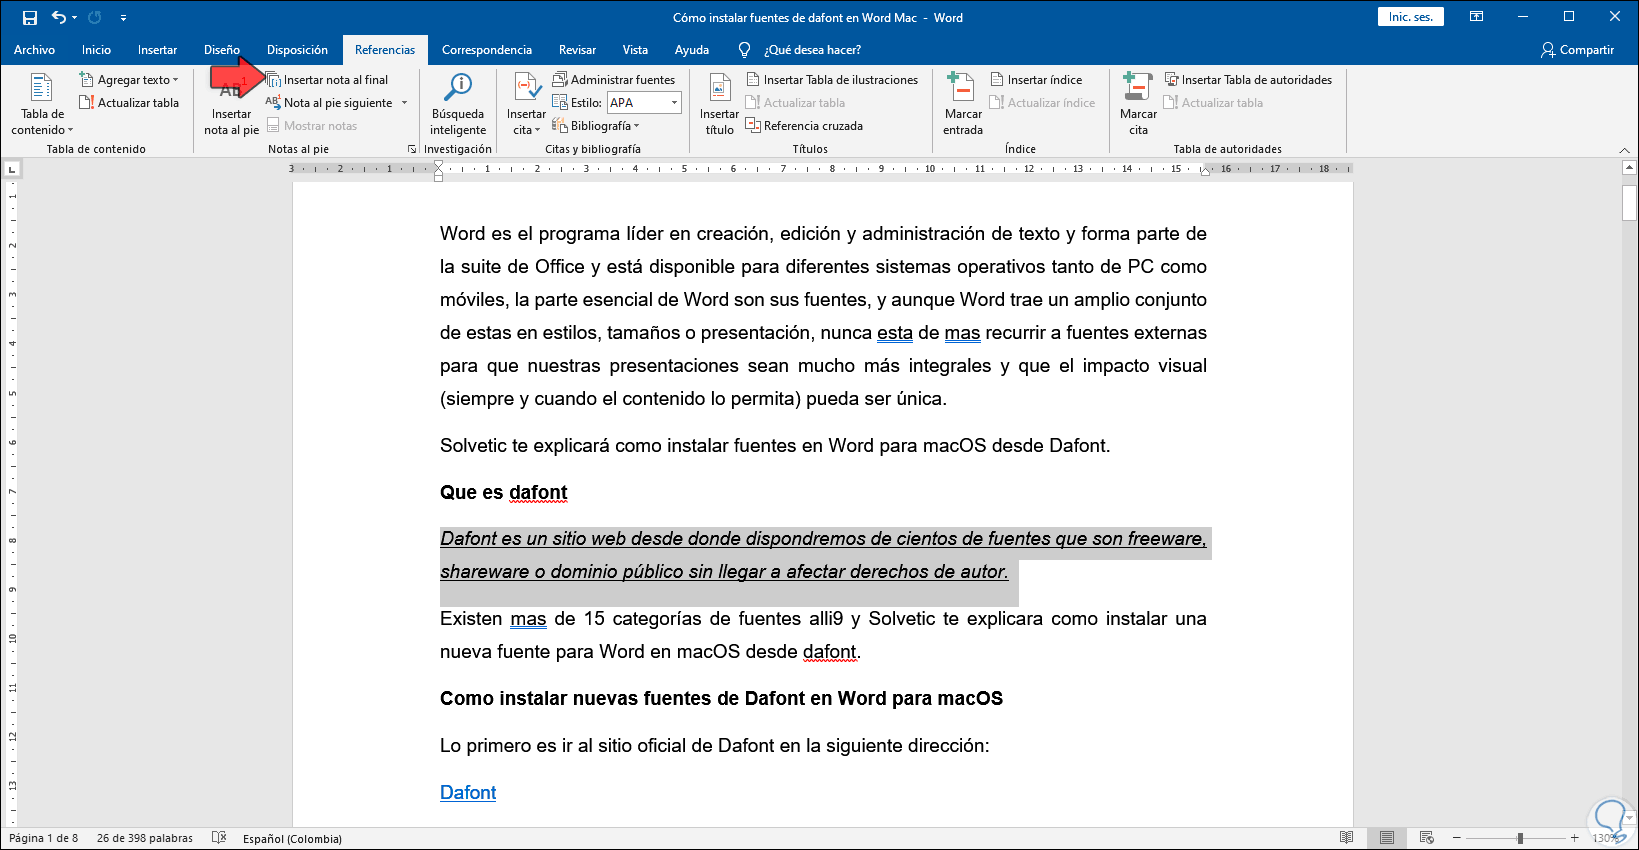
Task: Switch to Read Mode view
Action: pos(1347,838)
